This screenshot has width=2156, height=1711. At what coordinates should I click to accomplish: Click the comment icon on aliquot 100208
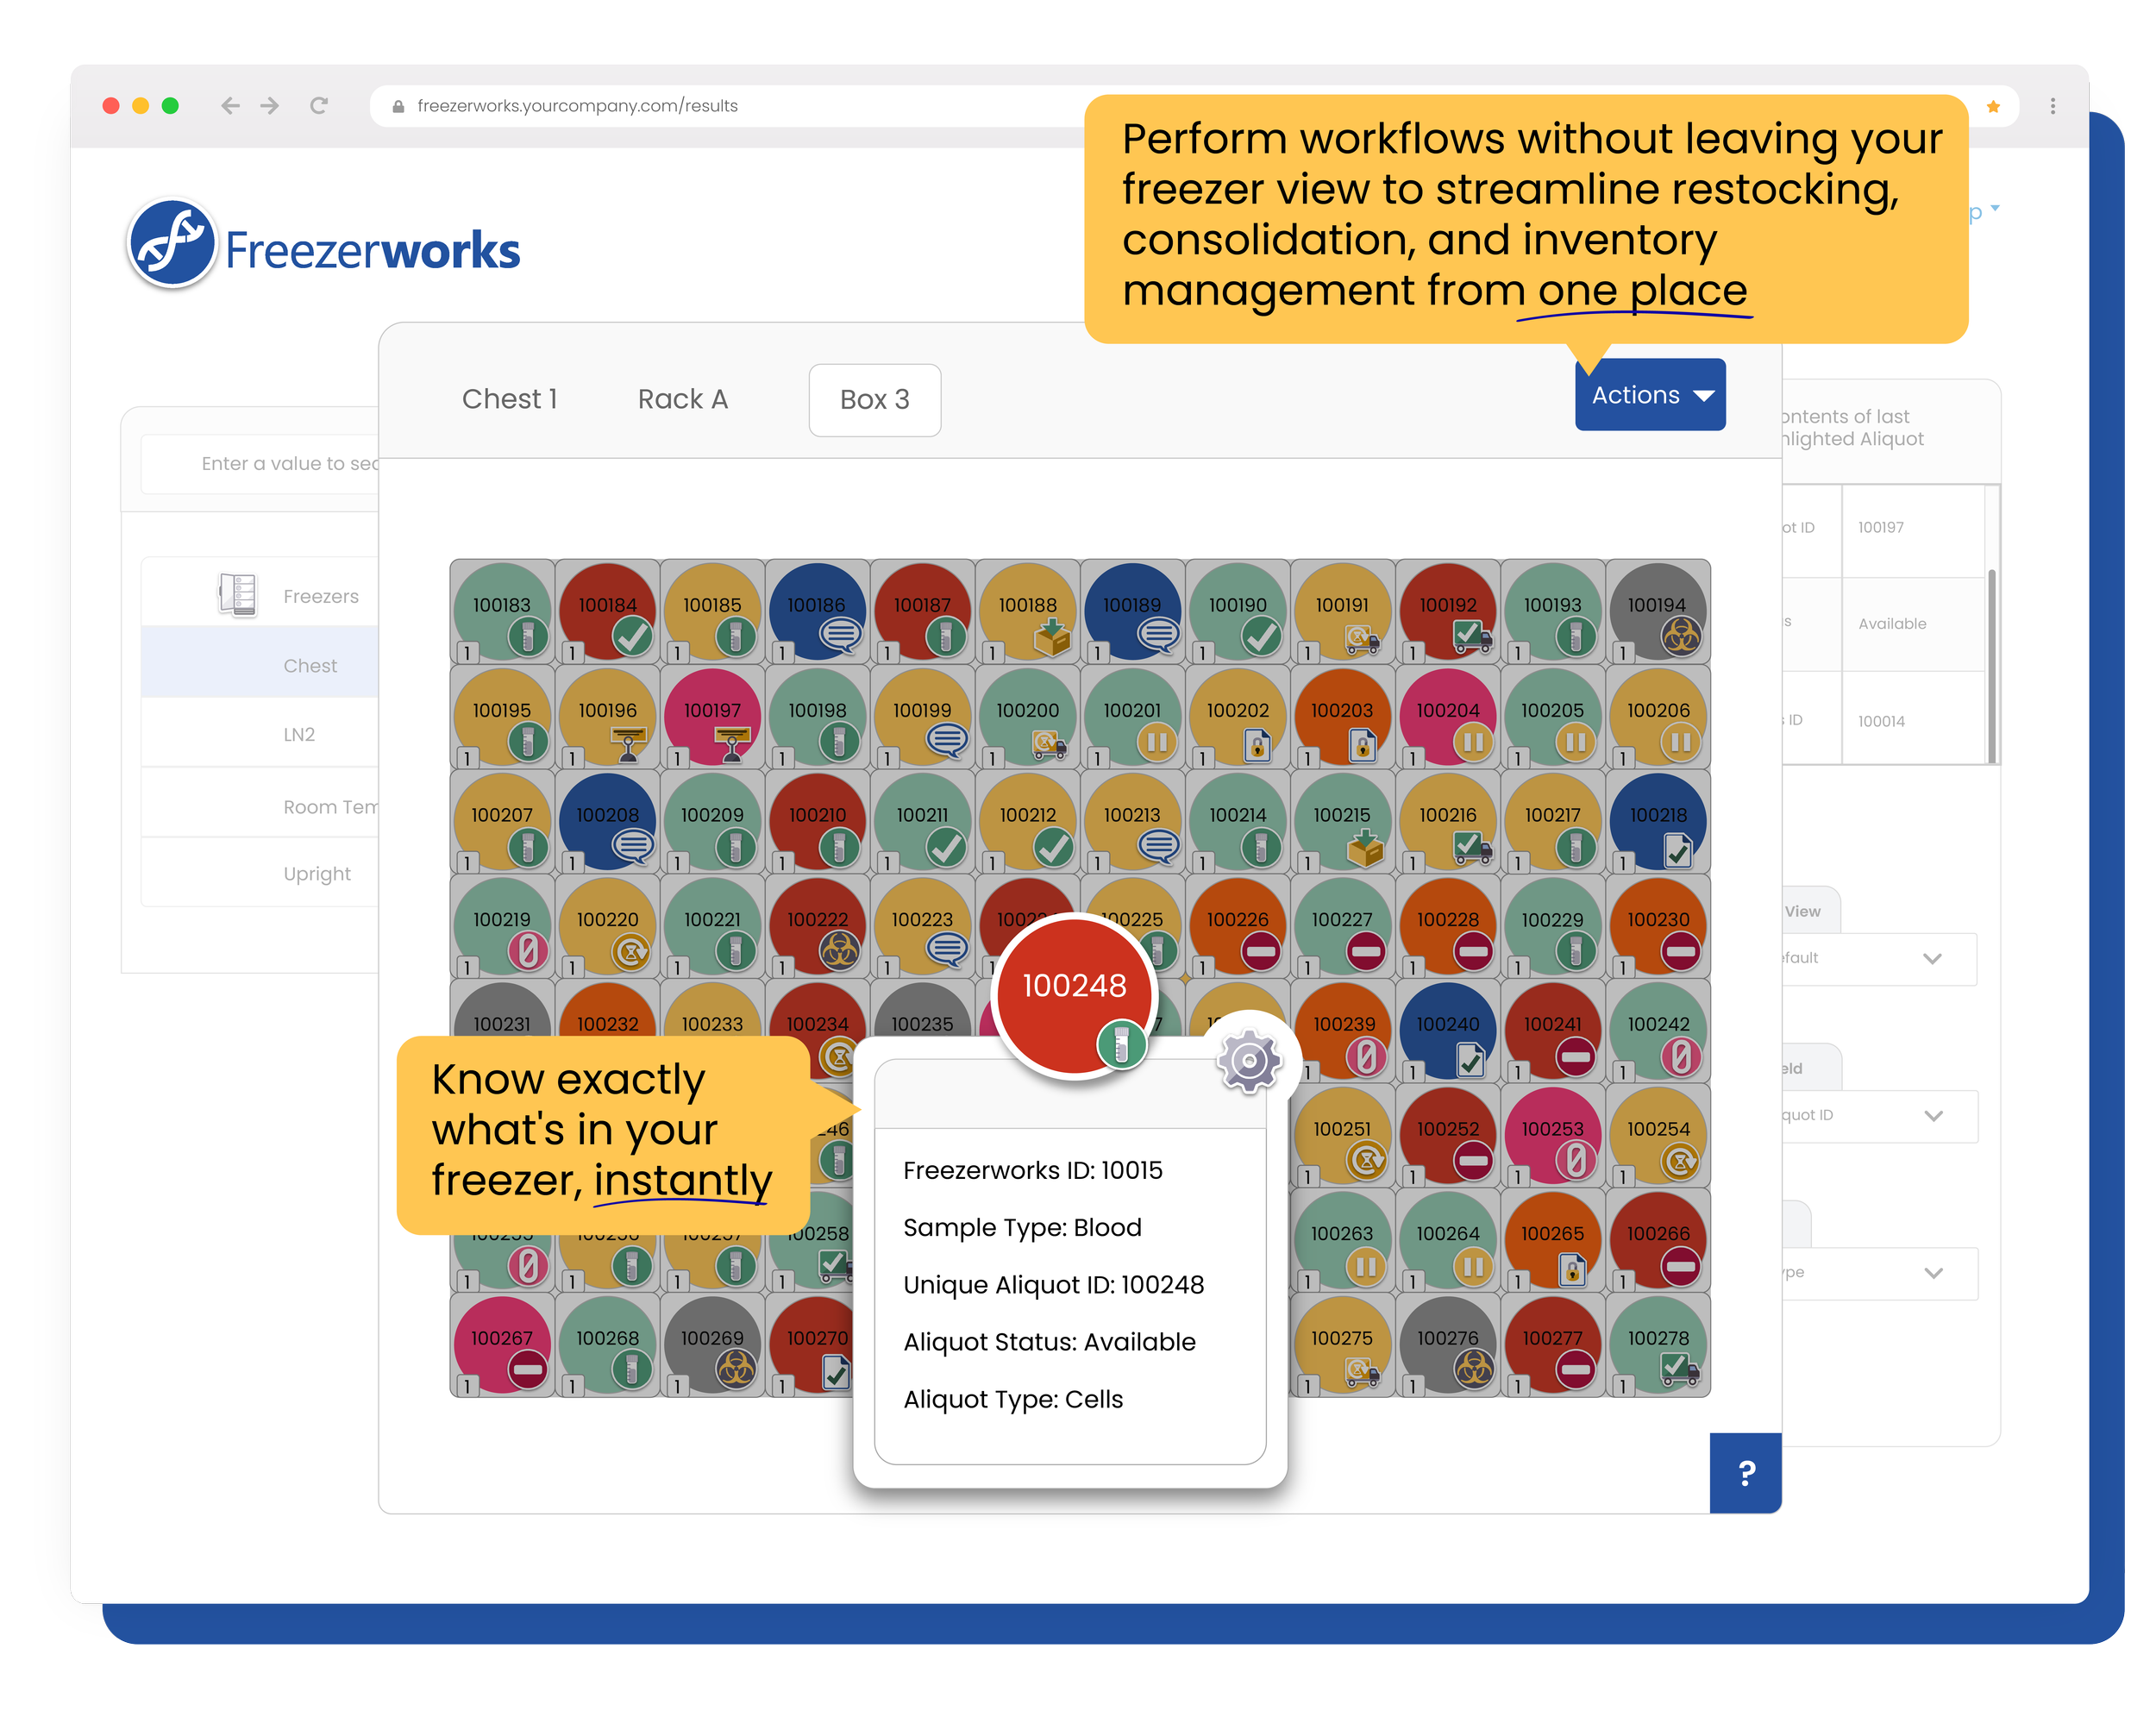coord(633,846)
